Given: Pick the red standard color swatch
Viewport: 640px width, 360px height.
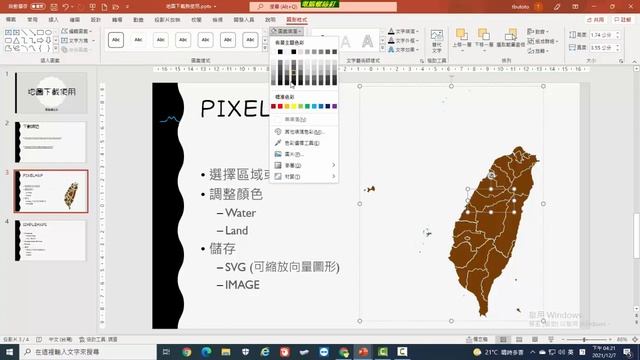Looking at the screenshot, I should [x=280, y=106].
